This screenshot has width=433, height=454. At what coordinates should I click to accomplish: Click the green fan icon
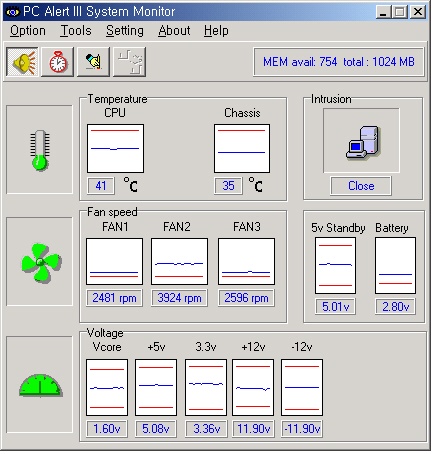(41, 262)
